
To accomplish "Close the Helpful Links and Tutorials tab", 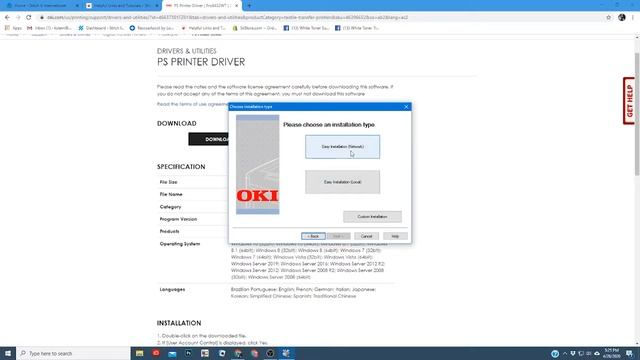I will click(157, 6).
